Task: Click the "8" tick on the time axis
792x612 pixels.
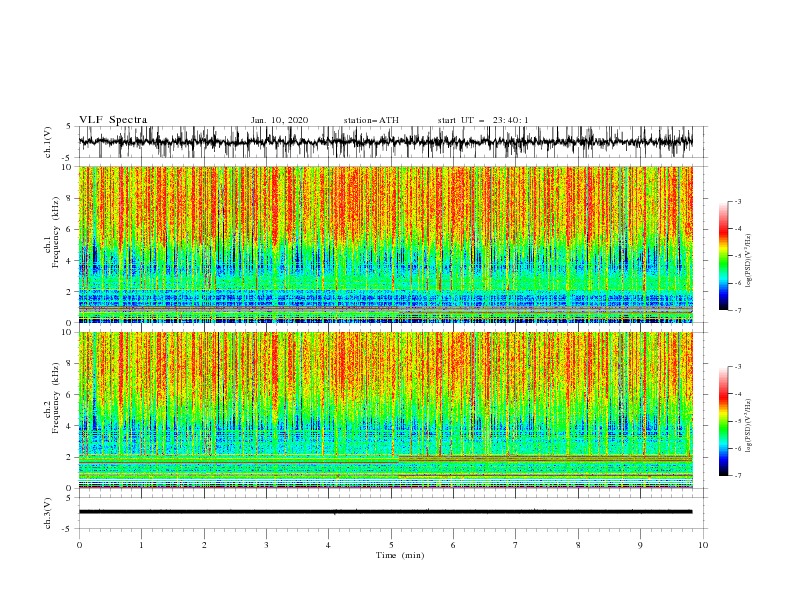Action: pos(578,545)
